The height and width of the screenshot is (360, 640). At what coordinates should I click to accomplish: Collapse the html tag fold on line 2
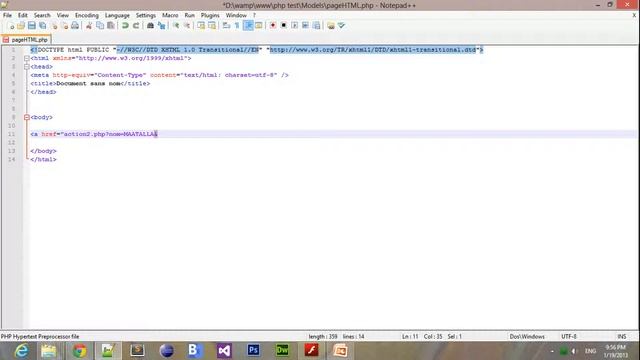coord(27,58)
